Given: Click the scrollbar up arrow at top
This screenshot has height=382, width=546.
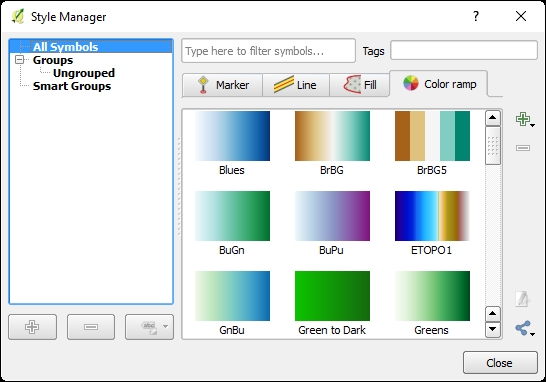Looking at the screenshot, I should coord(493,118).
